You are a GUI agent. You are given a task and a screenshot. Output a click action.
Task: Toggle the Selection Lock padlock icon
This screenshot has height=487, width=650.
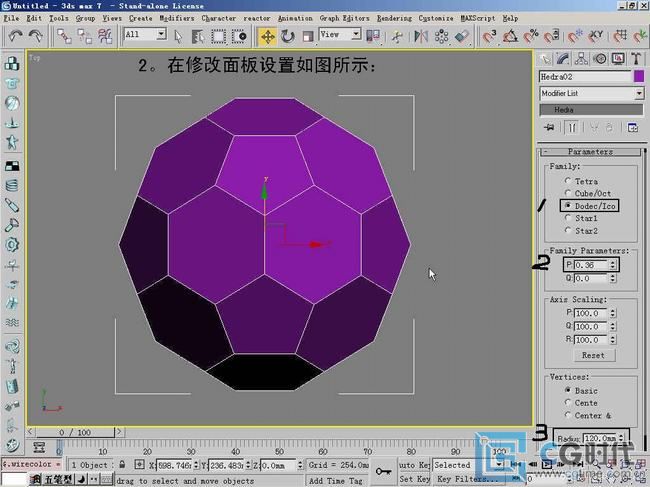[122, 464]
